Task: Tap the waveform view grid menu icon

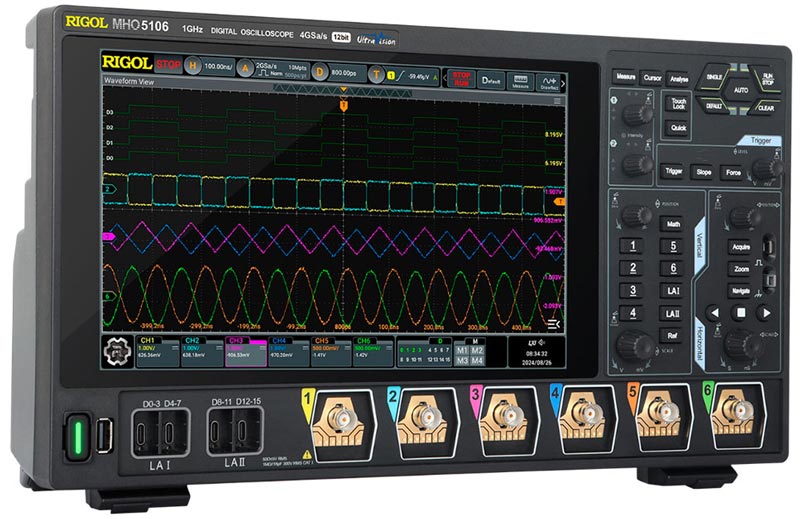Action: tap(557, 101)
